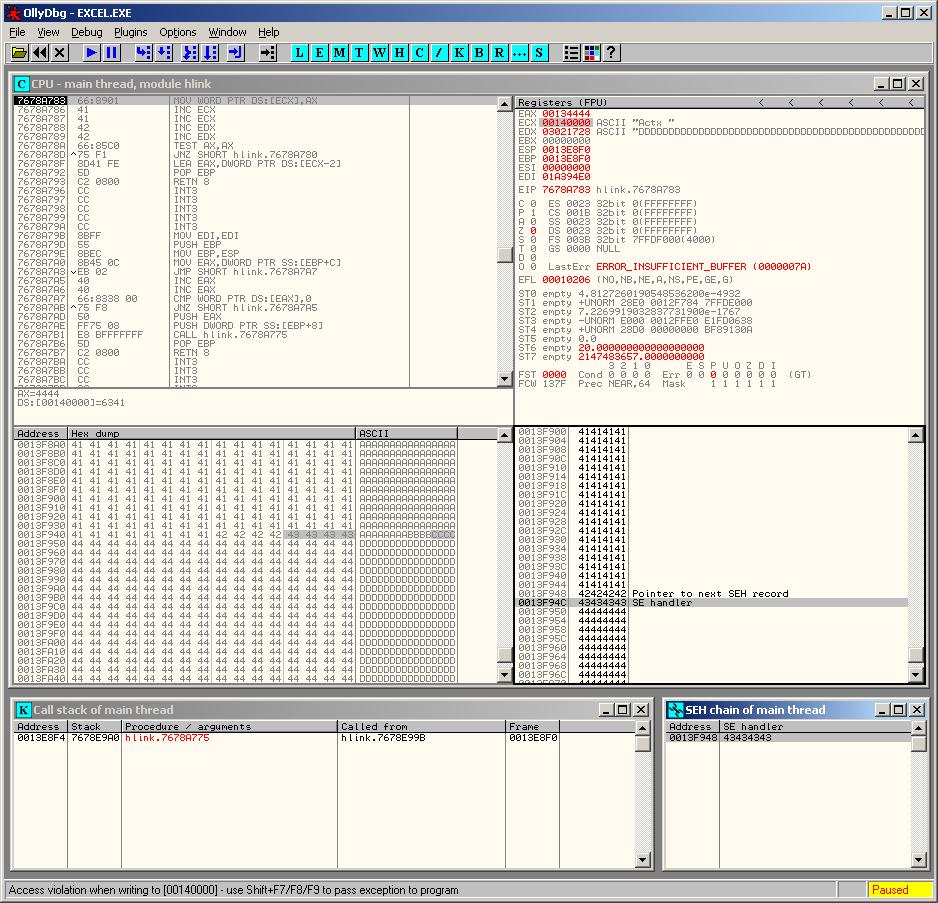Open the Call stack window (K)
The height and width of the screenshot is (903, 938).
coord(460,53)
